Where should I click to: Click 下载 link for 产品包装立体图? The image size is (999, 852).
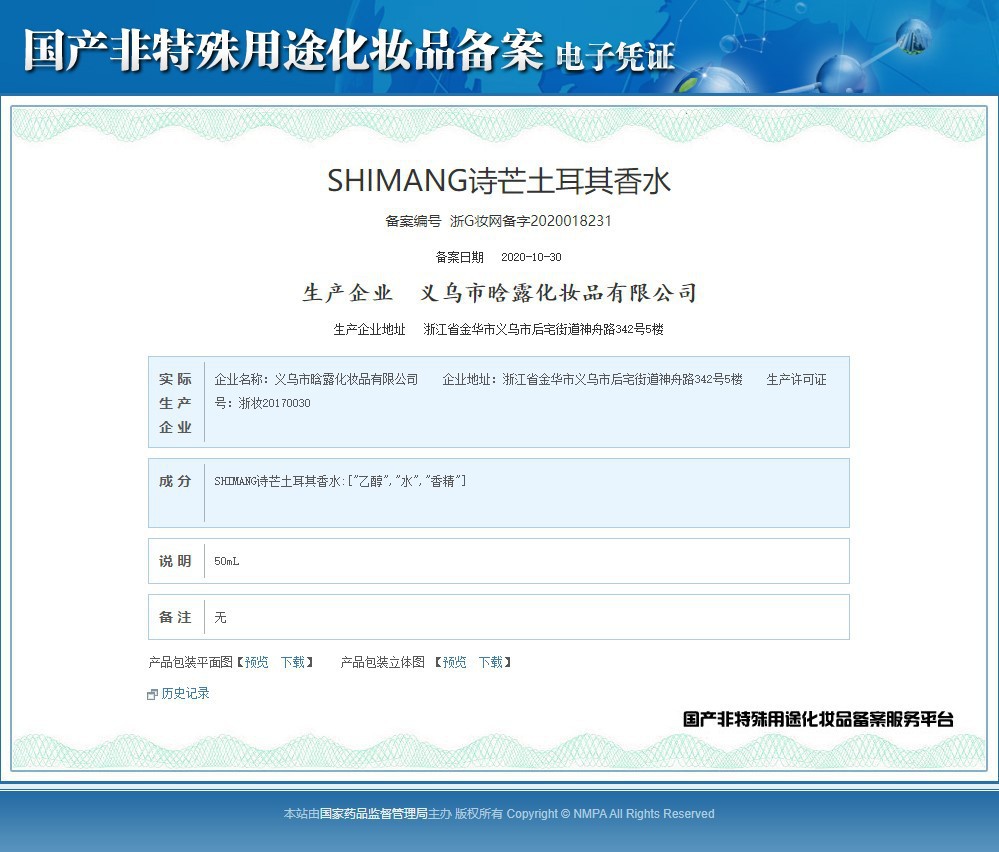(x=491, y=662)
